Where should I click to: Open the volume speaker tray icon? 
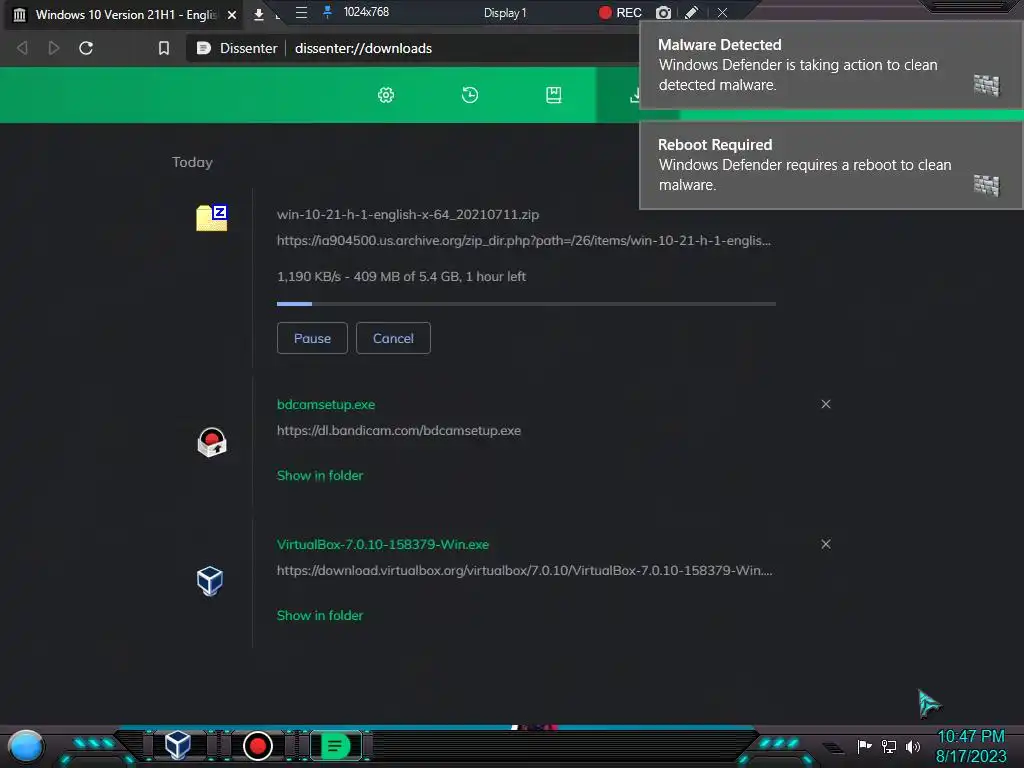pos(912,746)
